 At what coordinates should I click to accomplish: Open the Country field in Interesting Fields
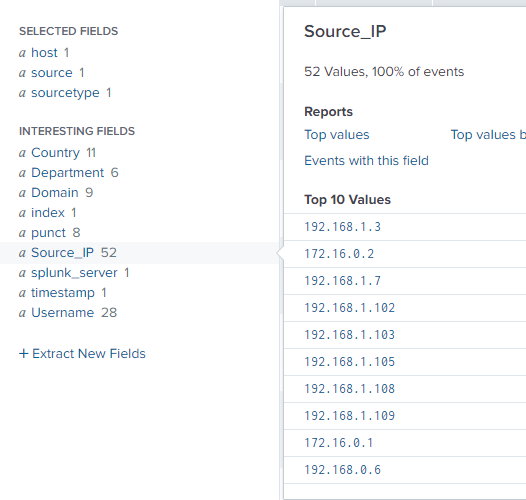55,153
